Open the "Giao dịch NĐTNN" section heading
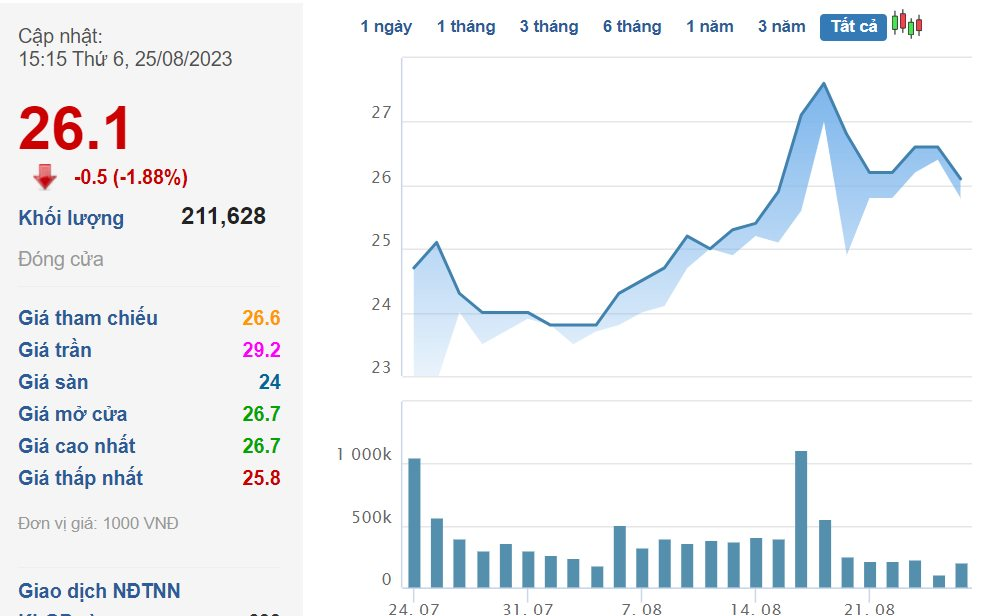The height and width of the screenshot is (616, 990). pyautogui.click(x=99, y=591)
